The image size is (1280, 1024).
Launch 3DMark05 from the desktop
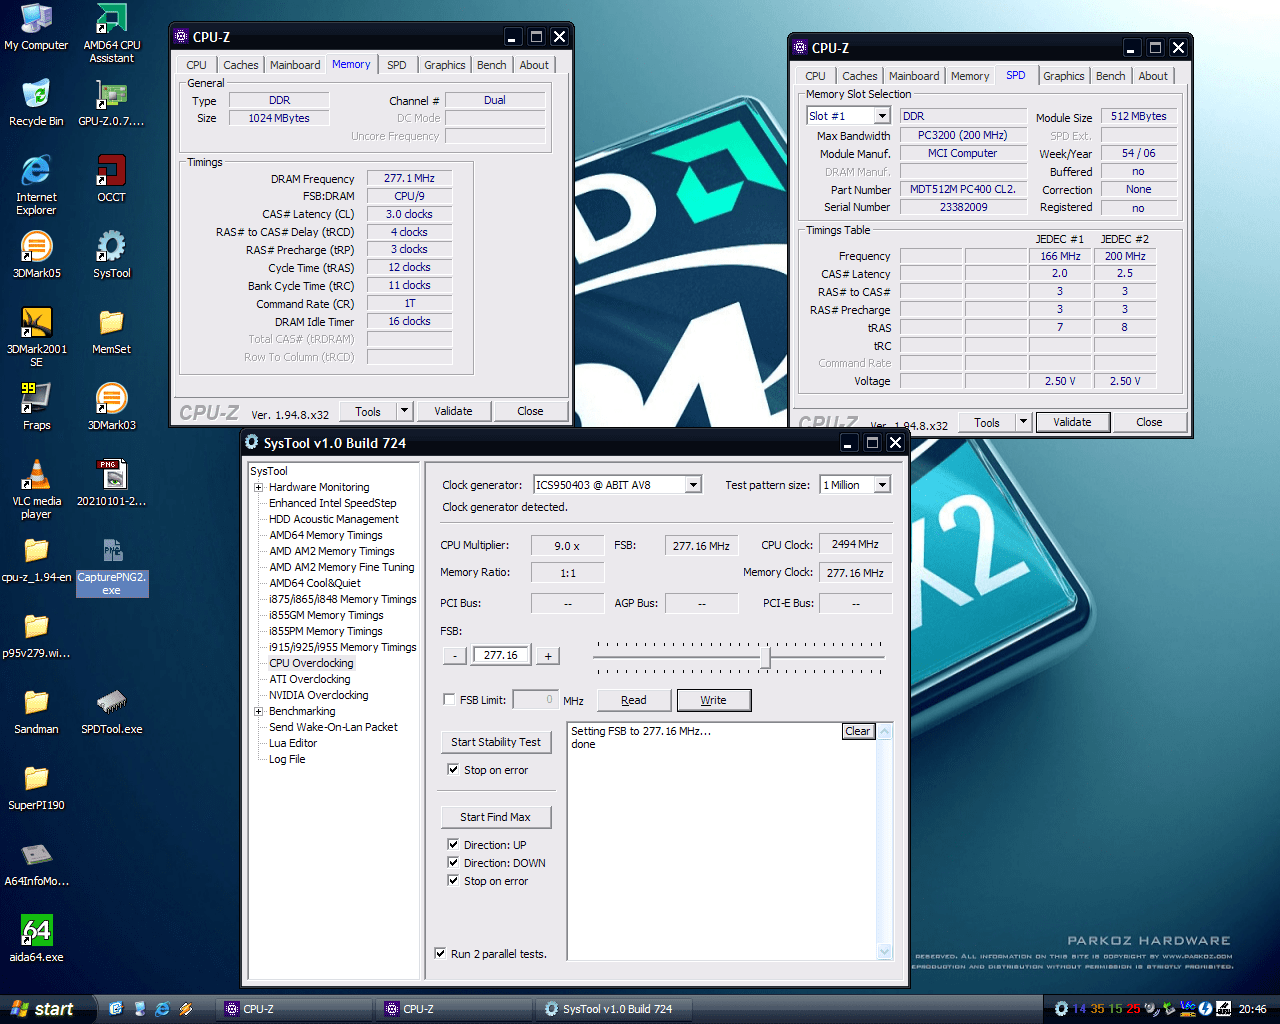(37, 256)
